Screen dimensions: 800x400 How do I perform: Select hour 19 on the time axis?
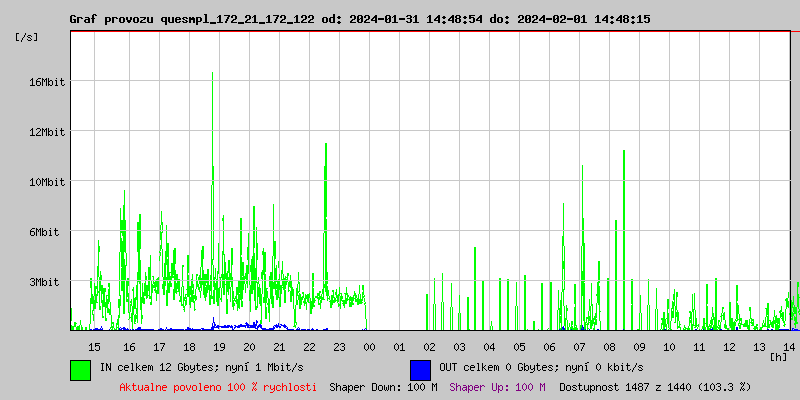click(219, 346)
